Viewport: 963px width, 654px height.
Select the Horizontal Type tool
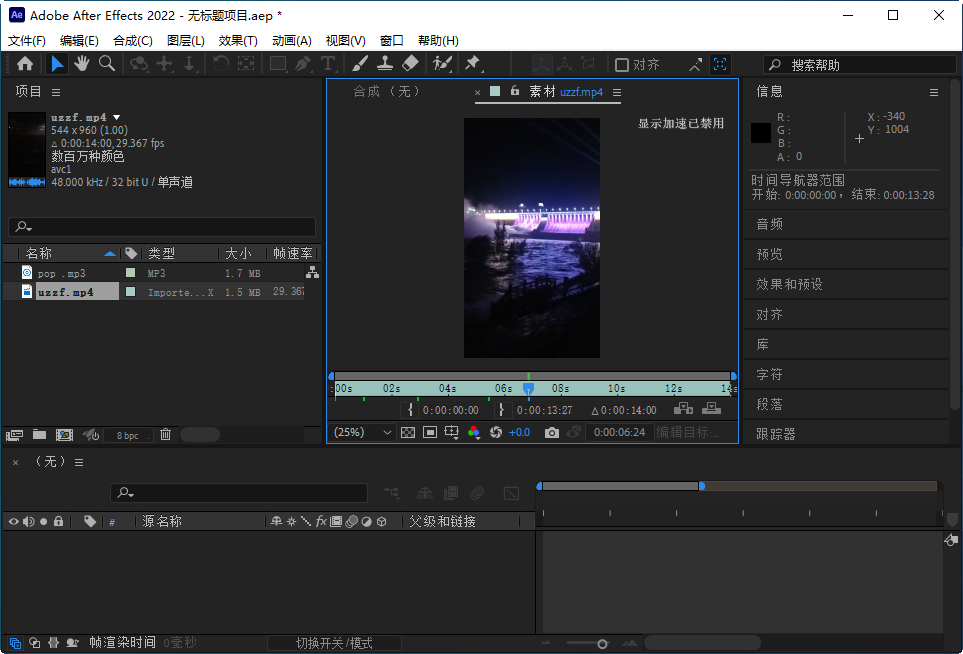(x=328, y=64)
